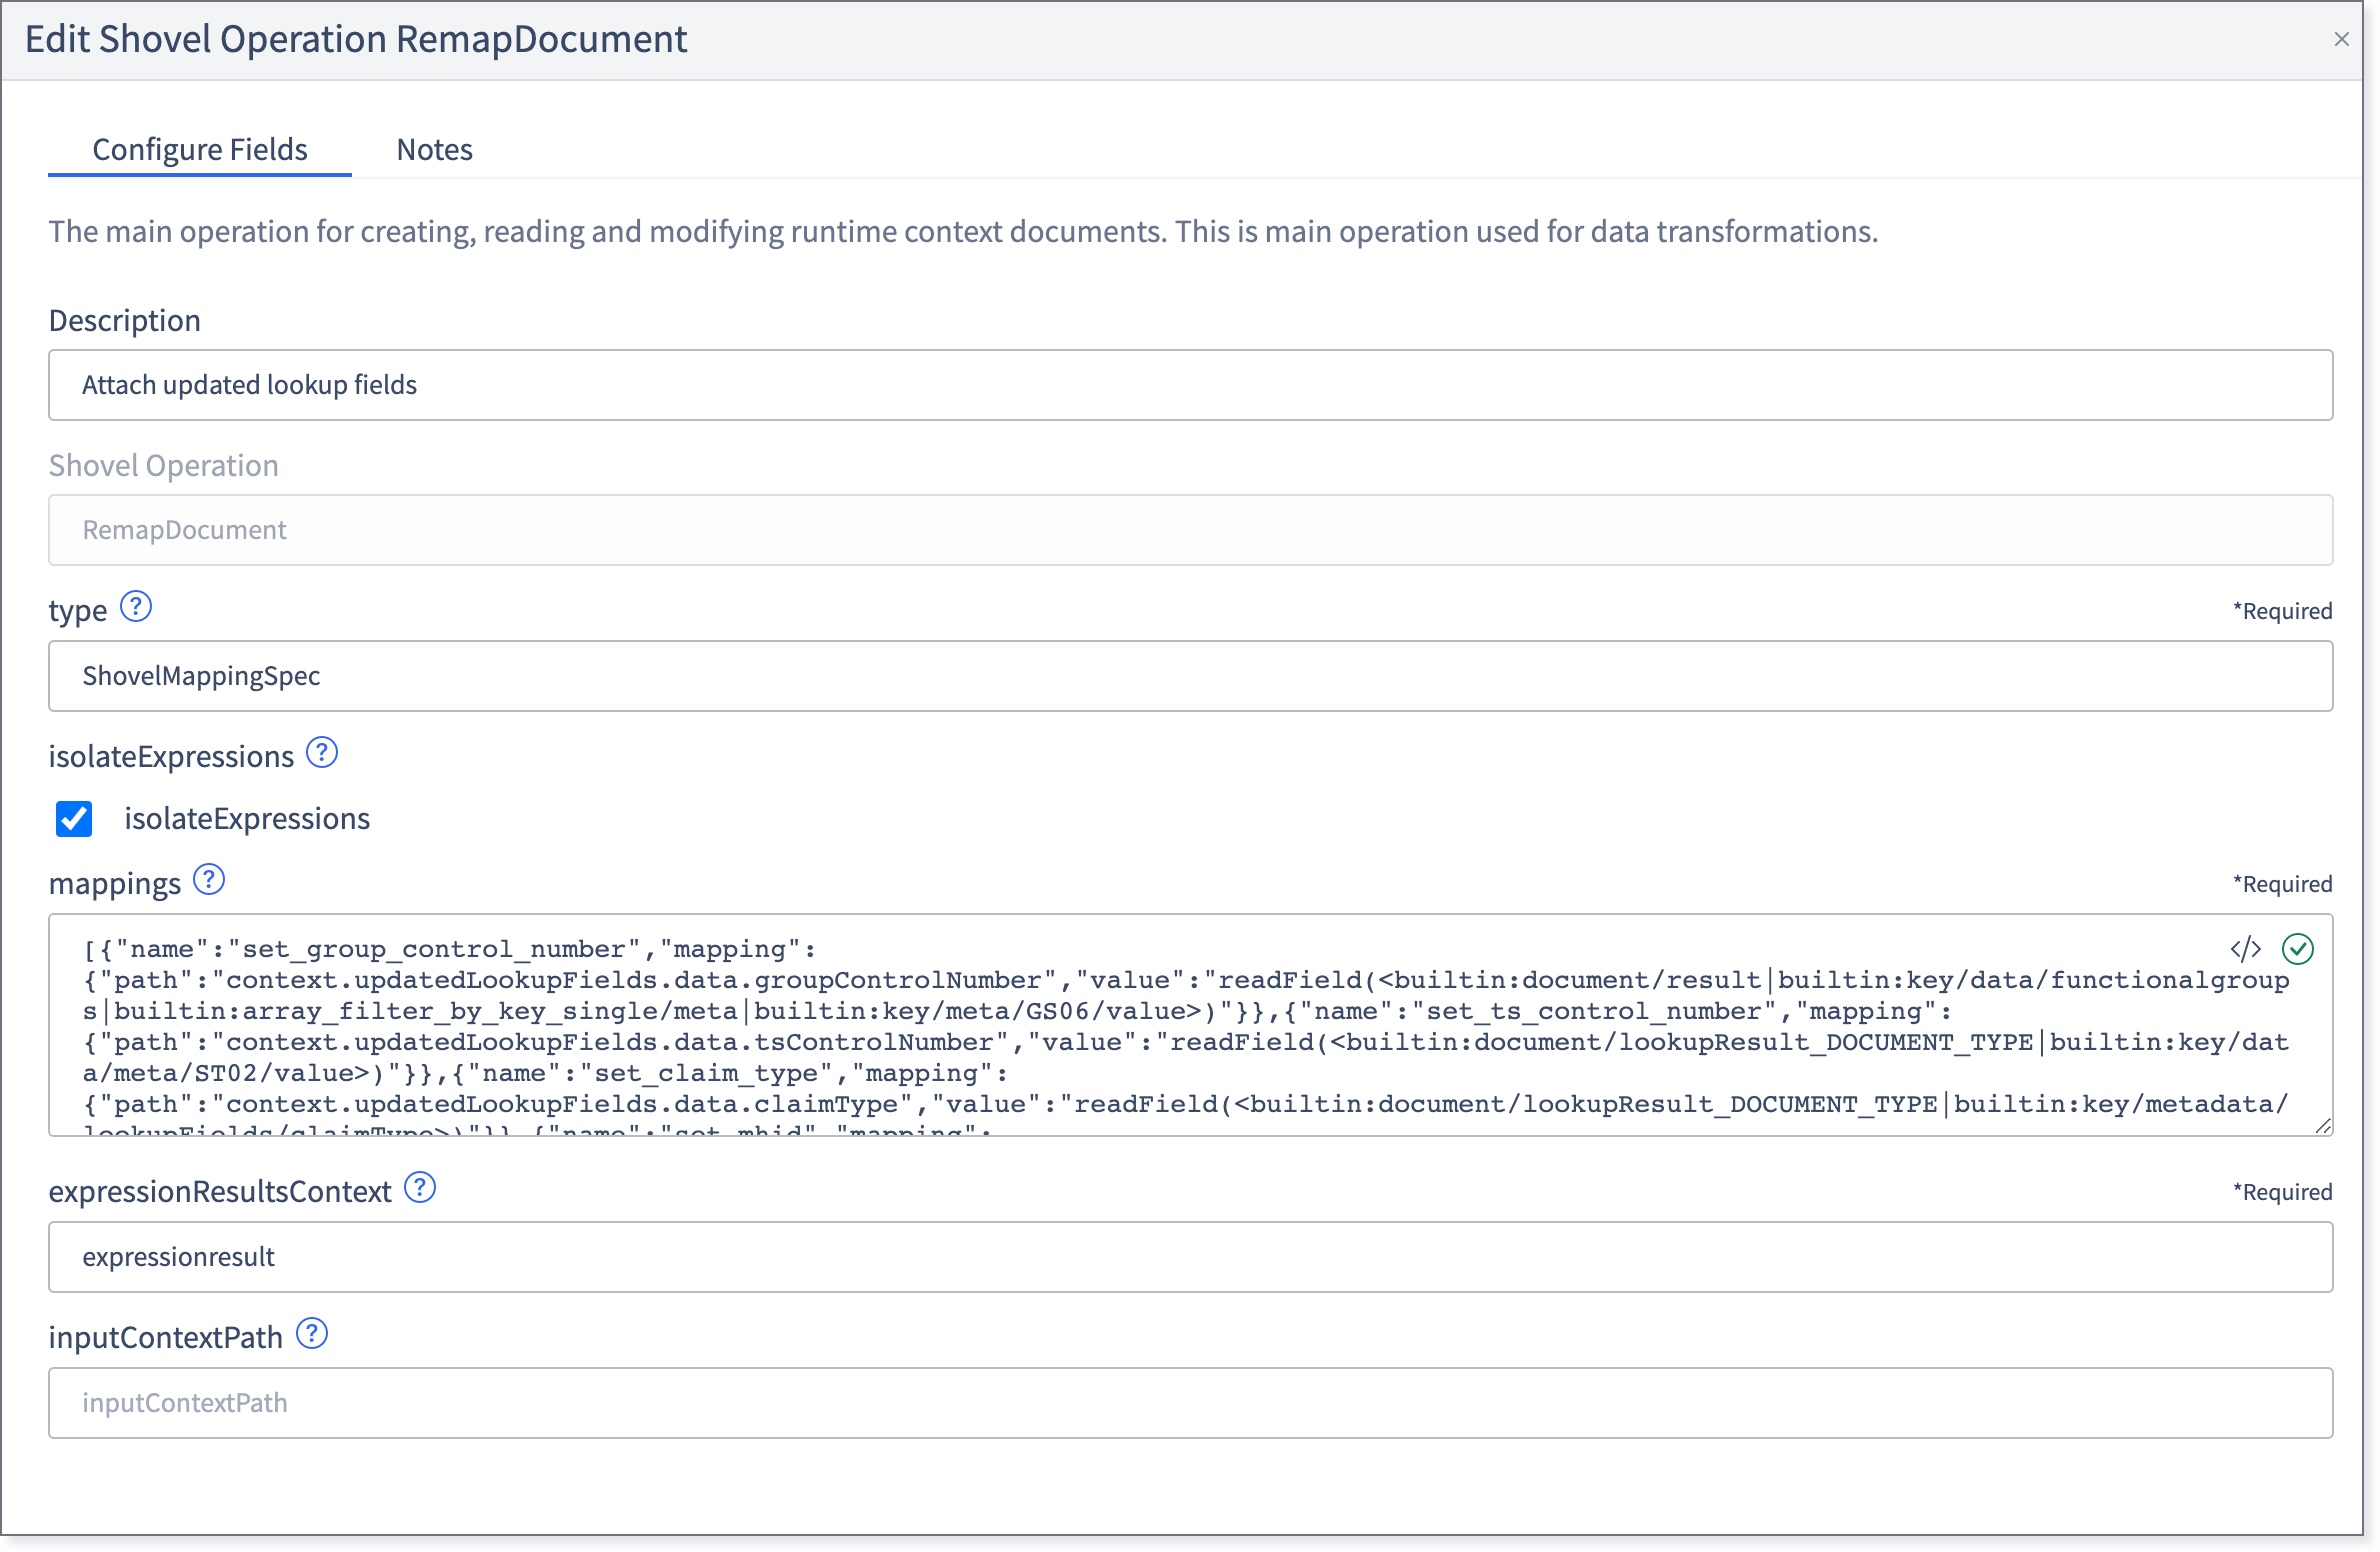Image resolution: width=2380 pixels, height=1552 pixels.
Task: Grab the mappings textarea resize handle
Action: 2323,1126
